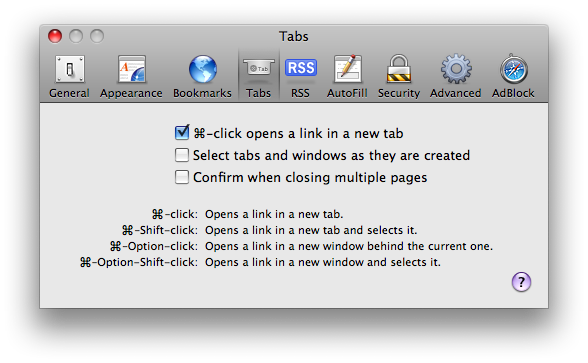Click 'Opens a link in a new tab.' description
This screenshot has width=588, height=363.
(x=274, y=214)
